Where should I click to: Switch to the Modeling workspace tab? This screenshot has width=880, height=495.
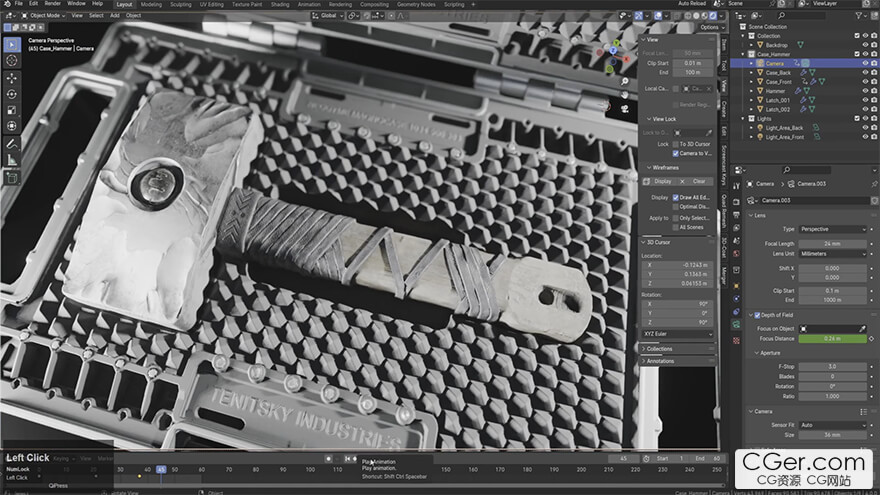pyautogui.click(x=151, y=4)
